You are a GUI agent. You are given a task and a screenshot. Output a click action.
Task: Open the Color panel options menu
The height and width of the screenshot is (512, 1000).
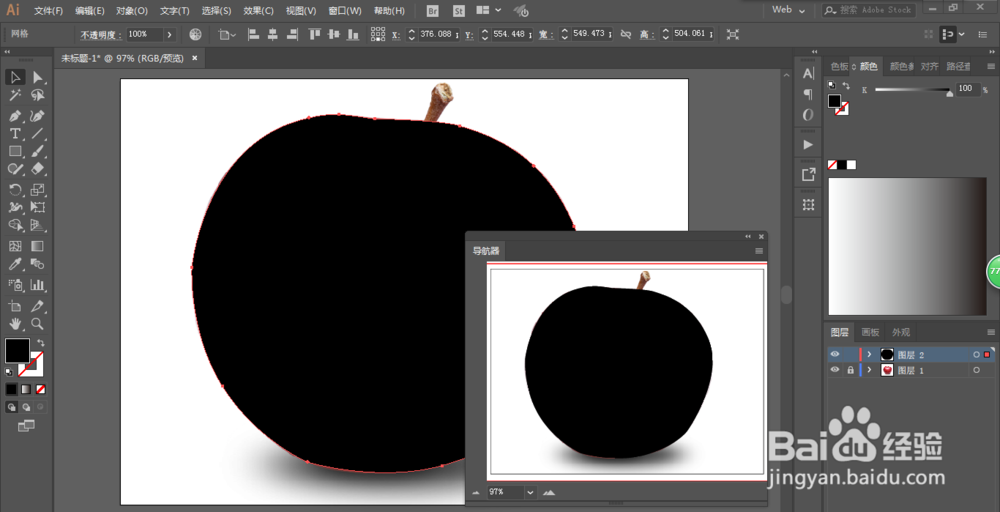pyautogui.click(x=990, y=66)
